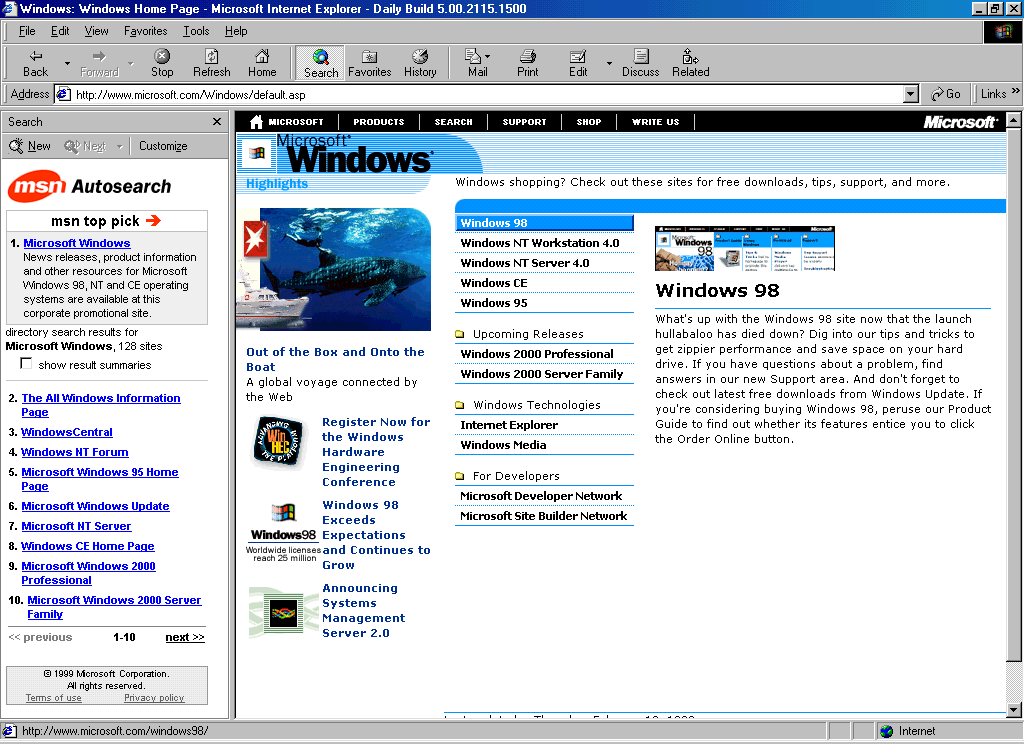Click the For Developers folder icon

click(x=460, y=476)
